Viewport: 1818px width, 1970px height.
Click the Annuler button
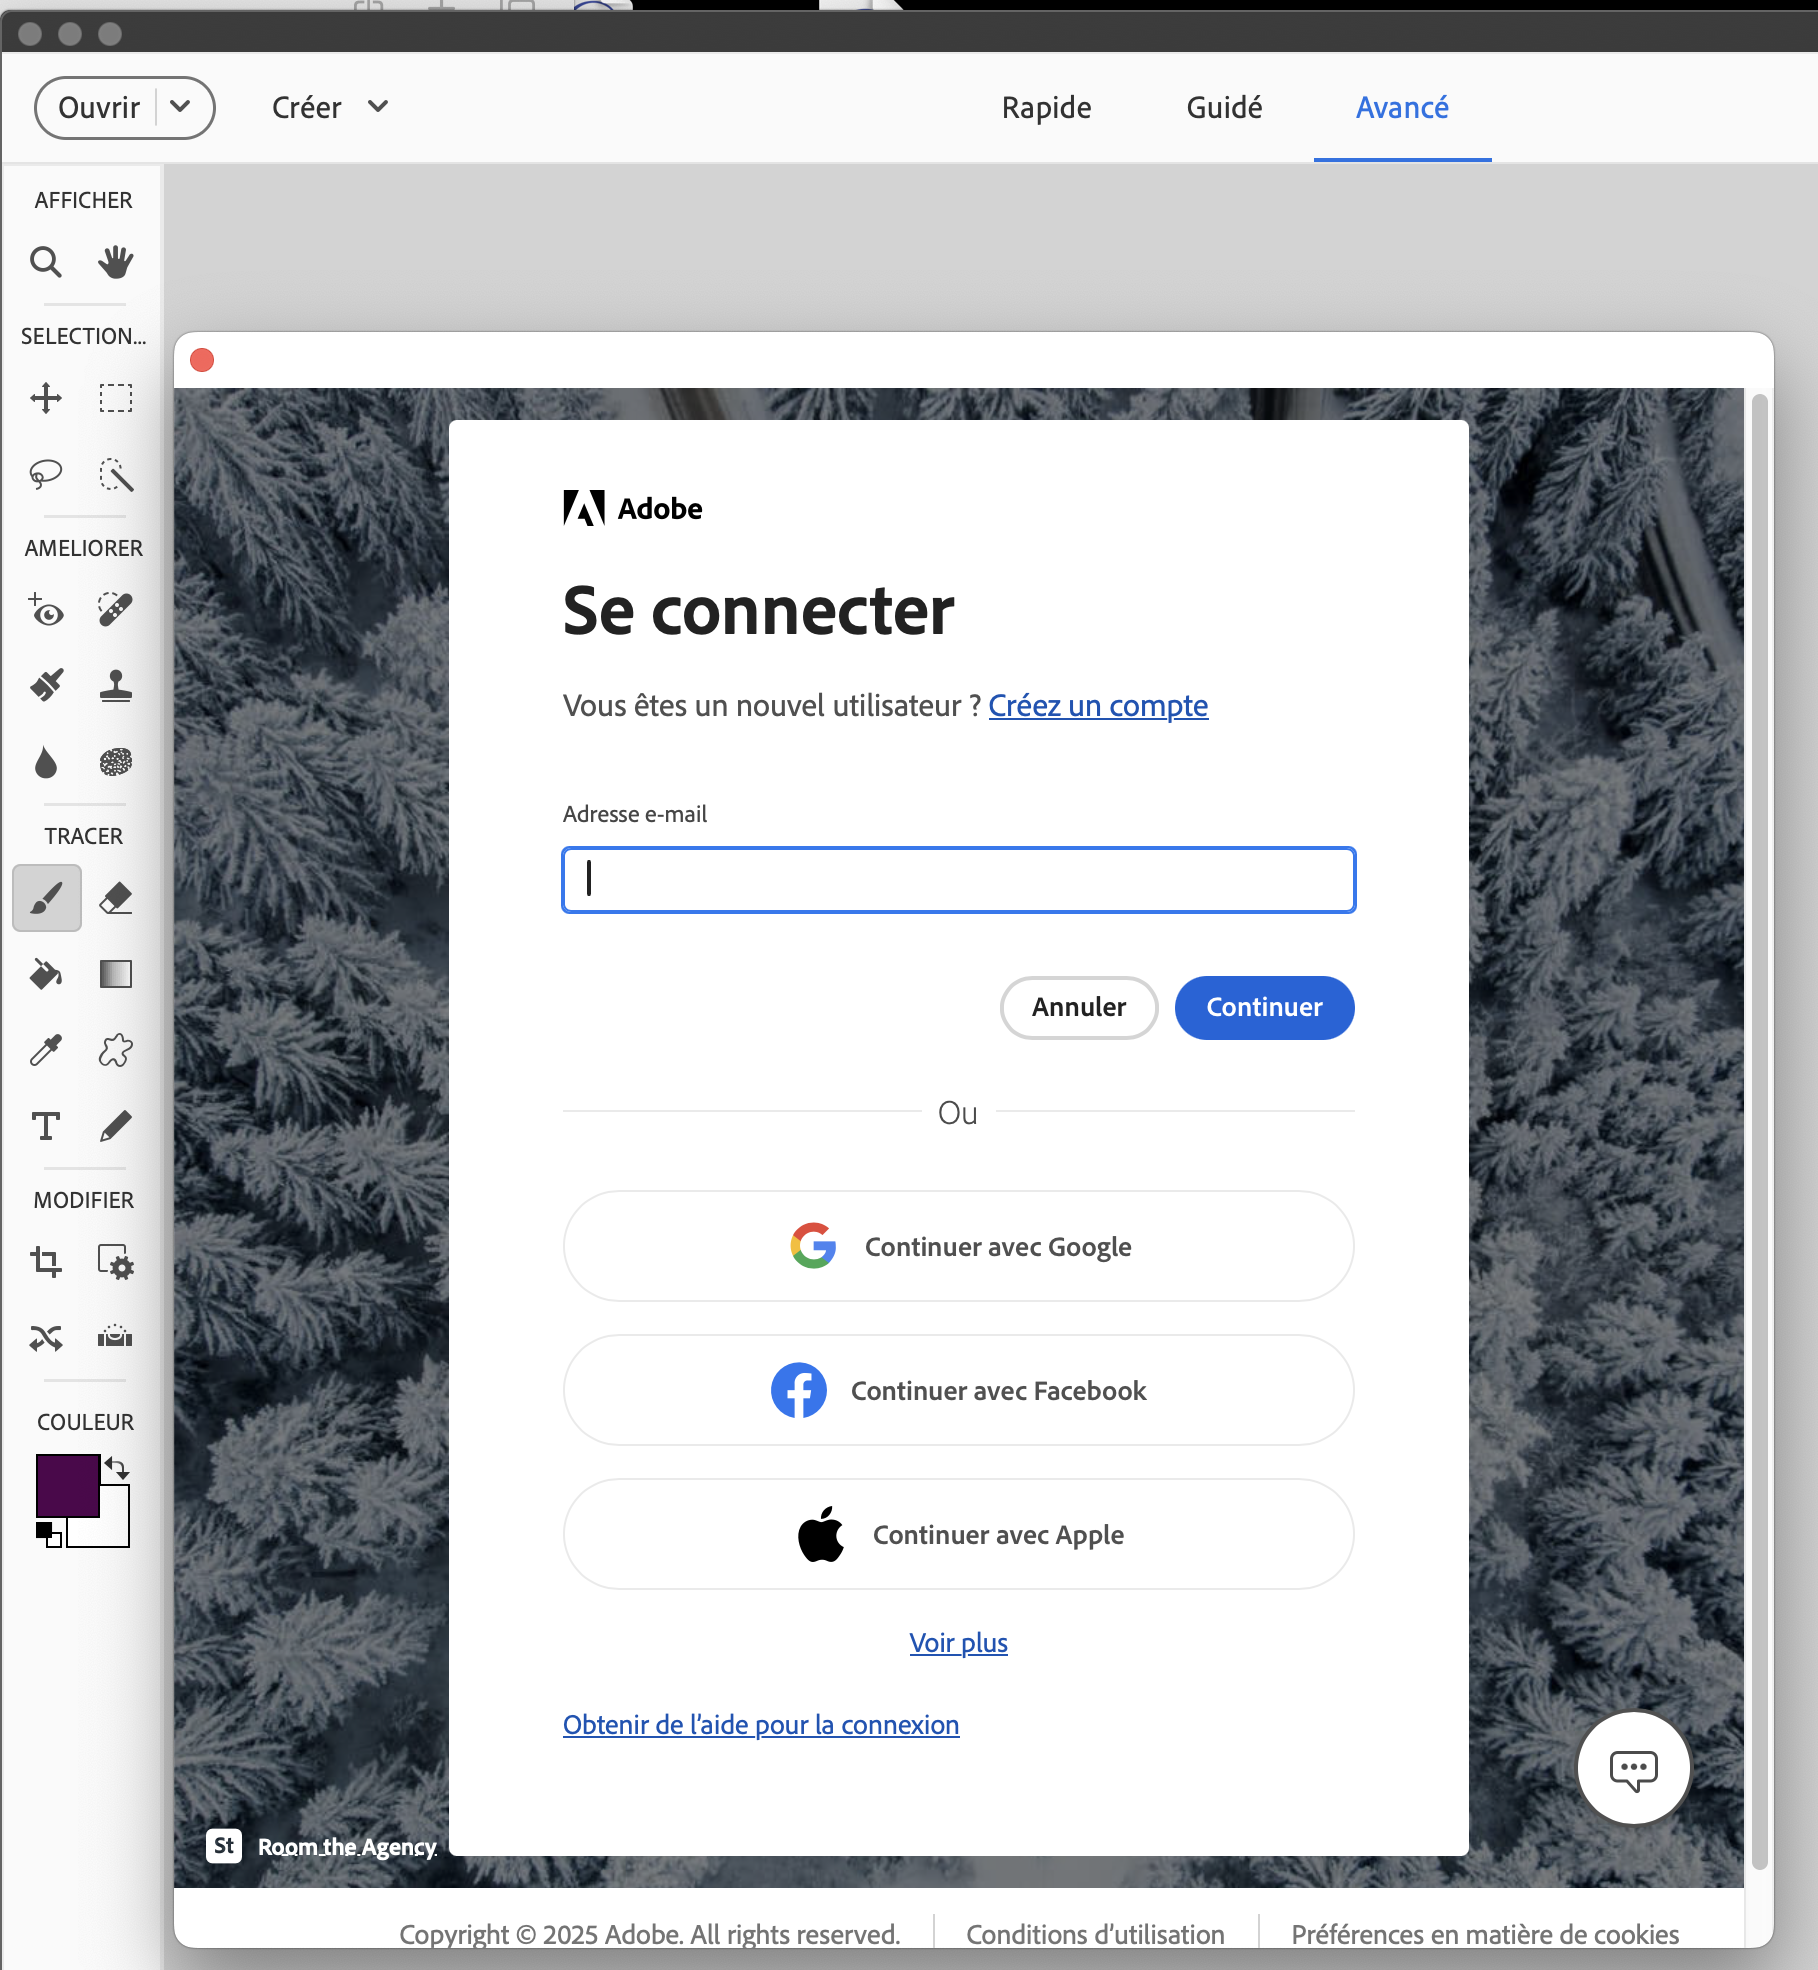coord(1079,1007)
